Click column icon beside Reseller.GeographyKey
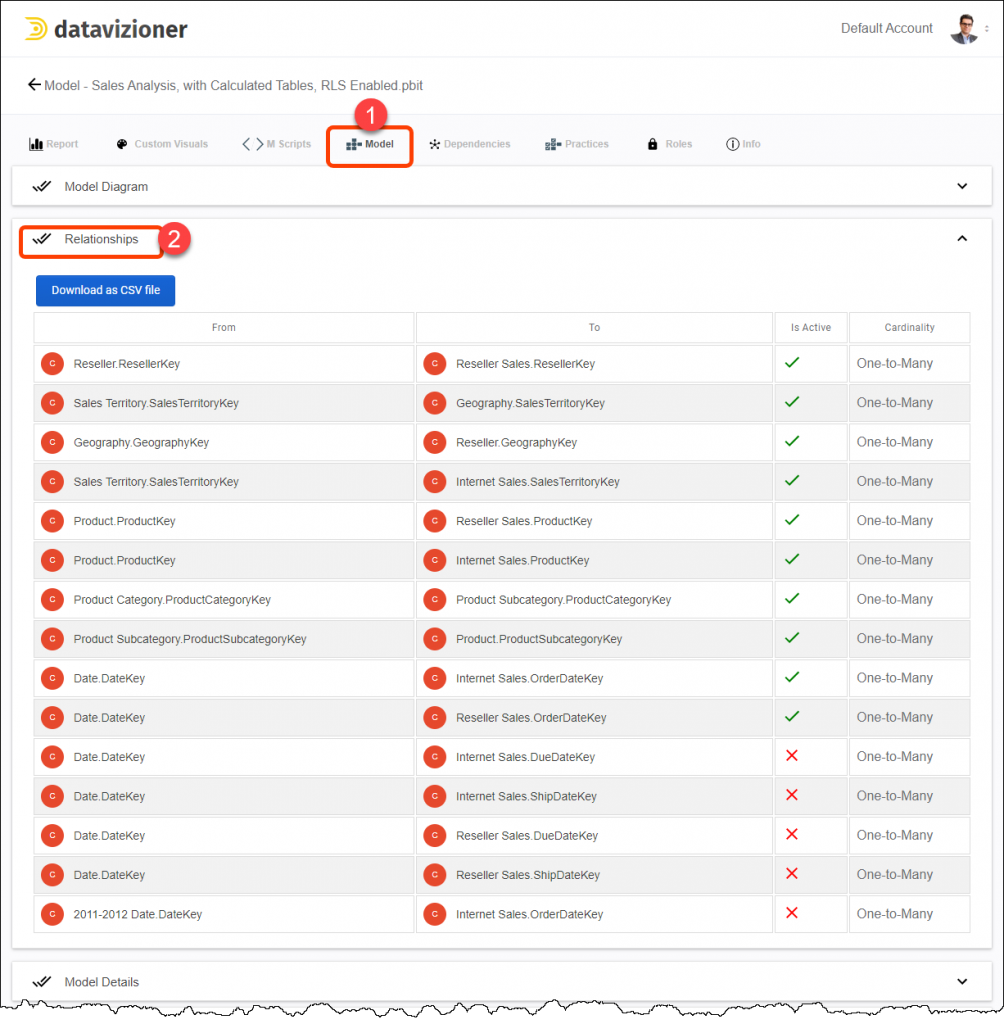Image resolution: width=1004 pixels, height=1024 pixels. 434,442
